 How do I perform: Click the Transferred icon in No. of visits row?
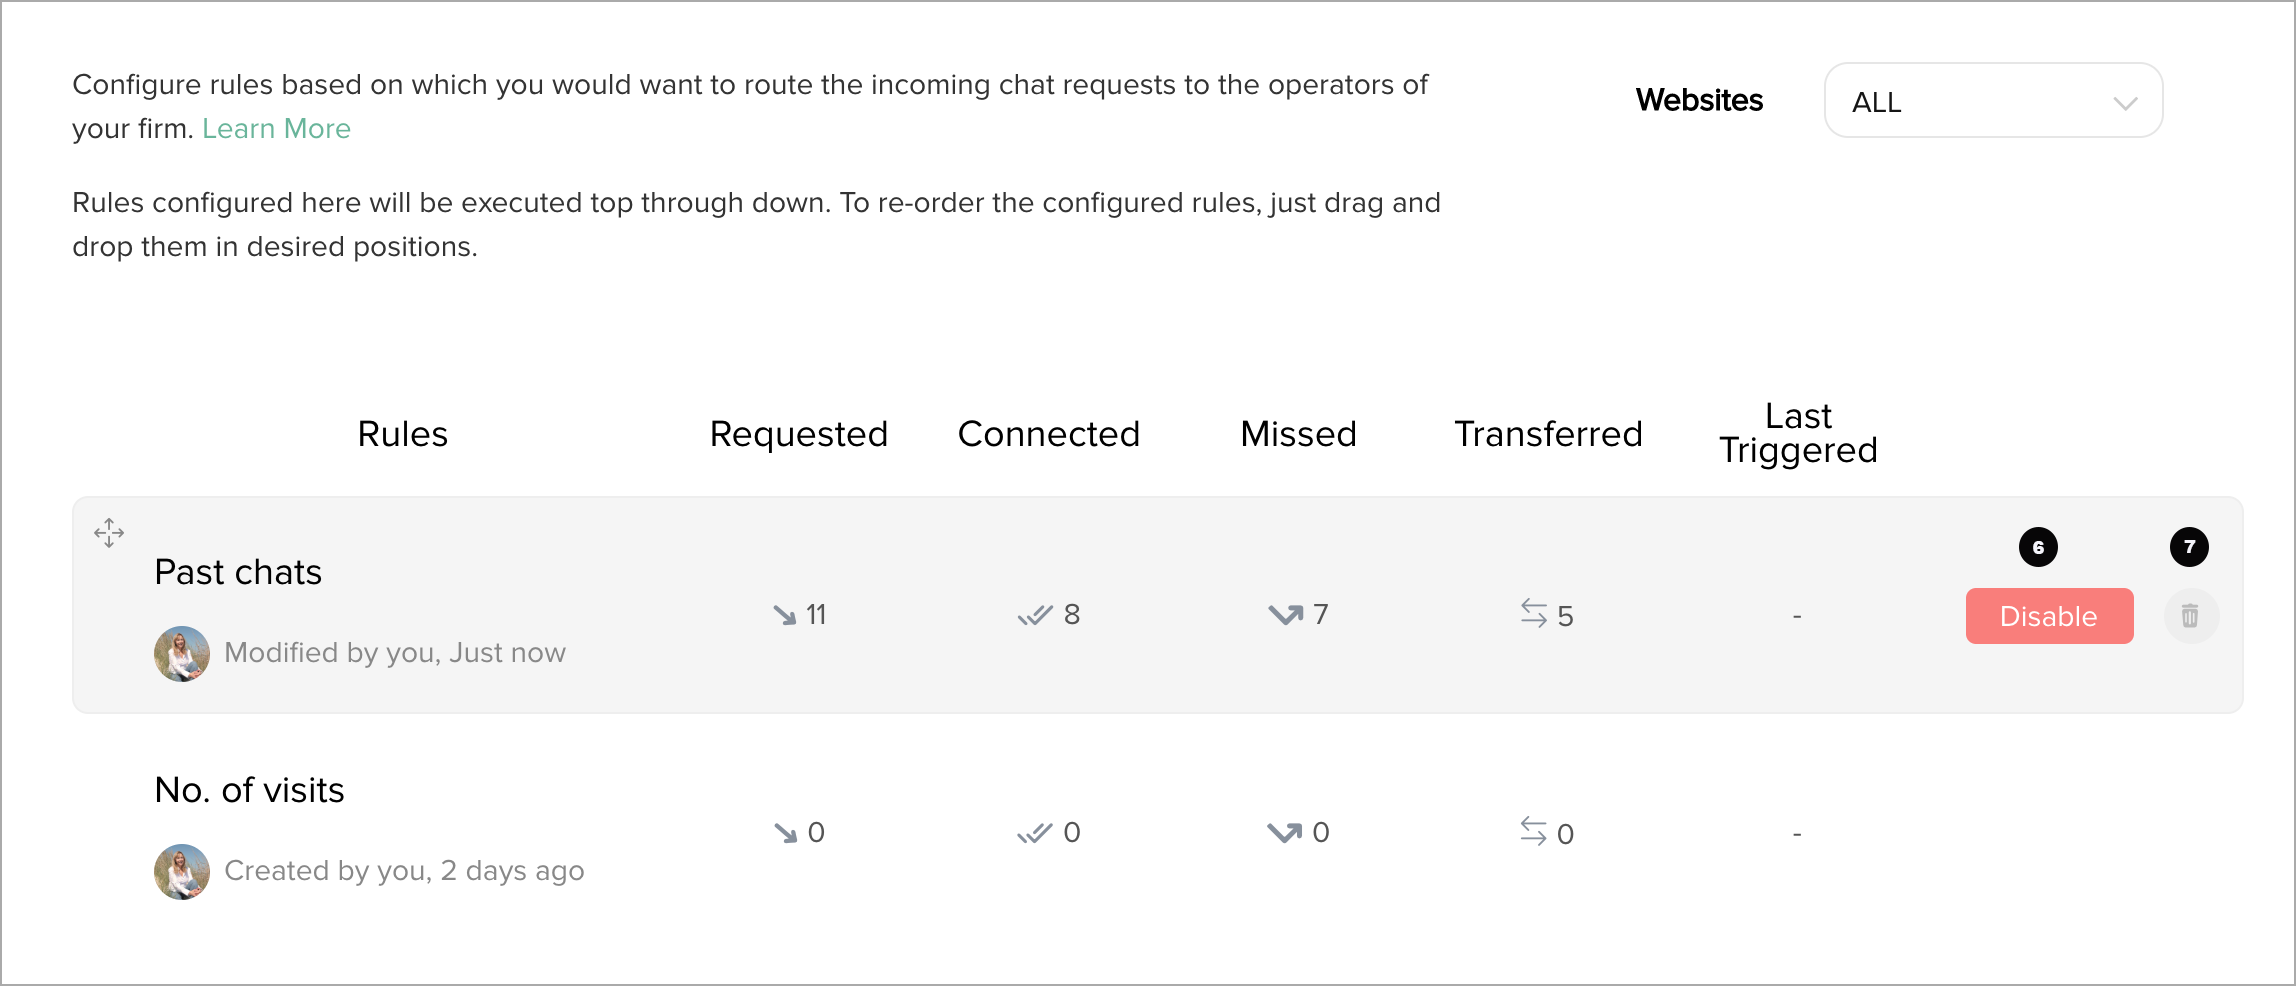pos(1533,830)
